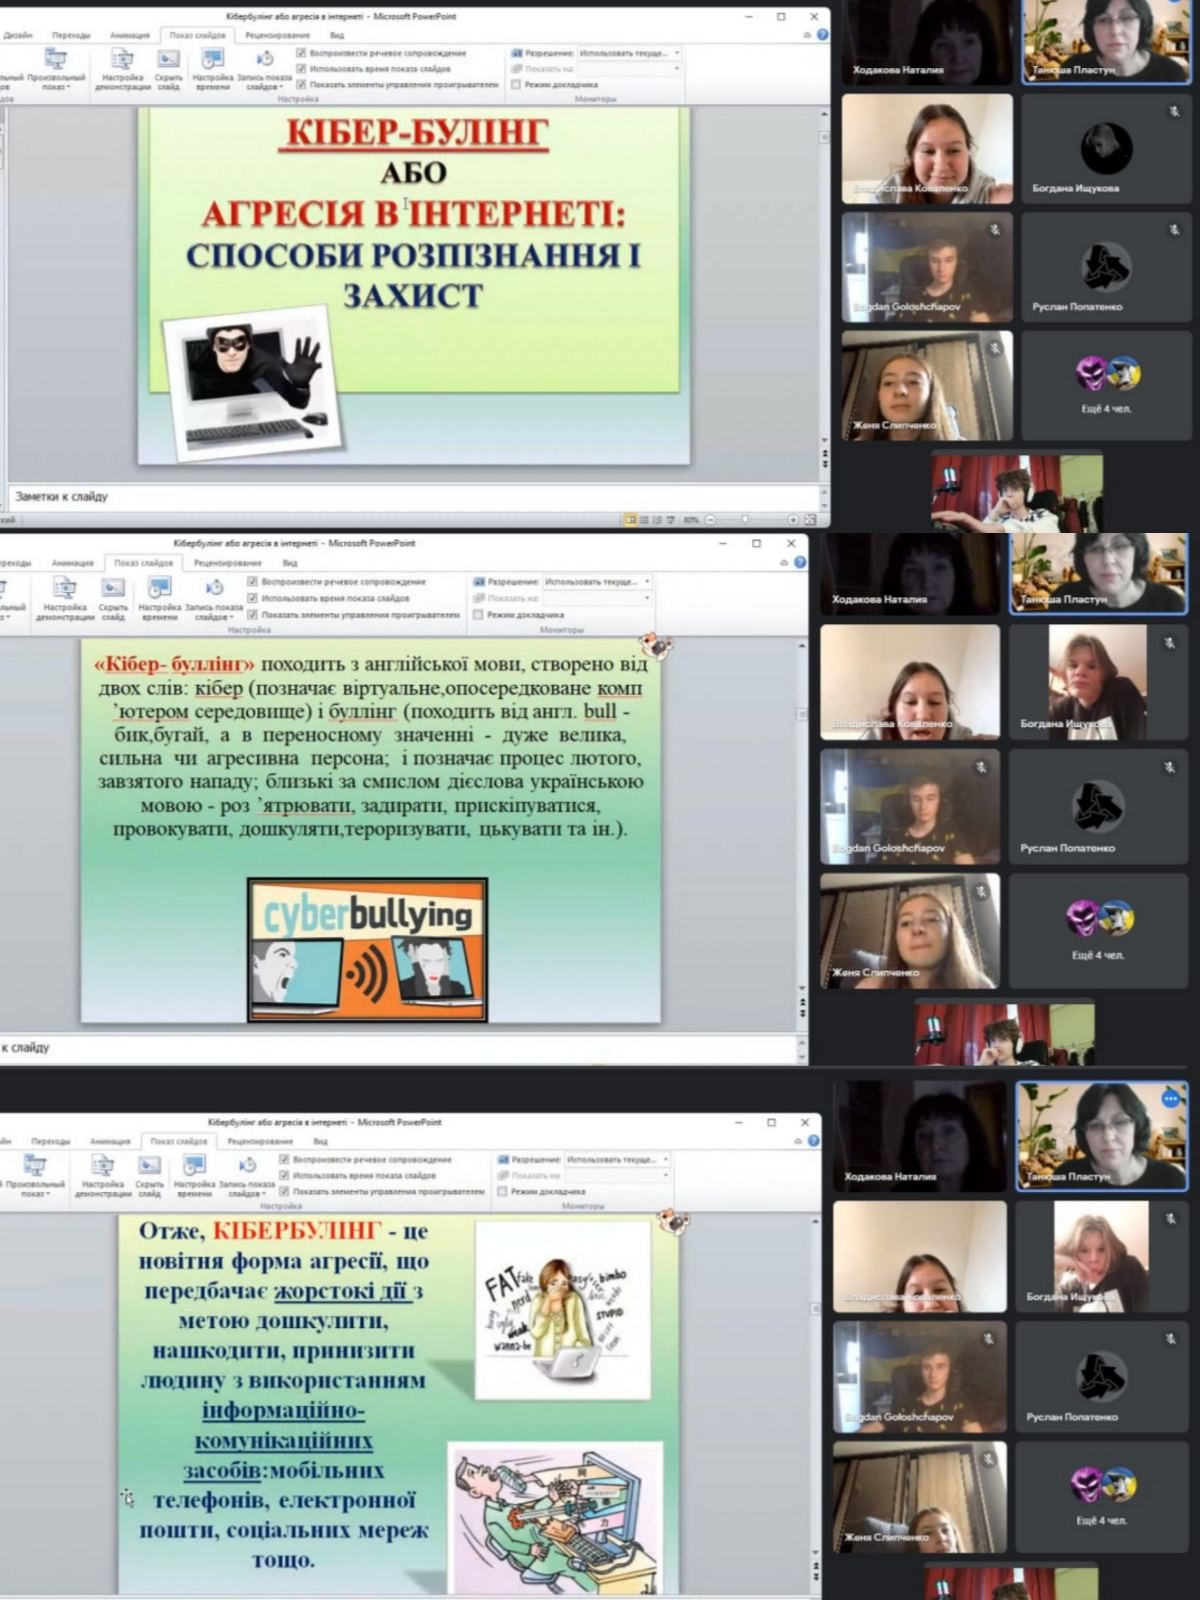This screenshot has height=1600, width=1200.
Task: Open 'Рецензирование' tab in bottom PowerPoint window
Action: point(260,1141)
